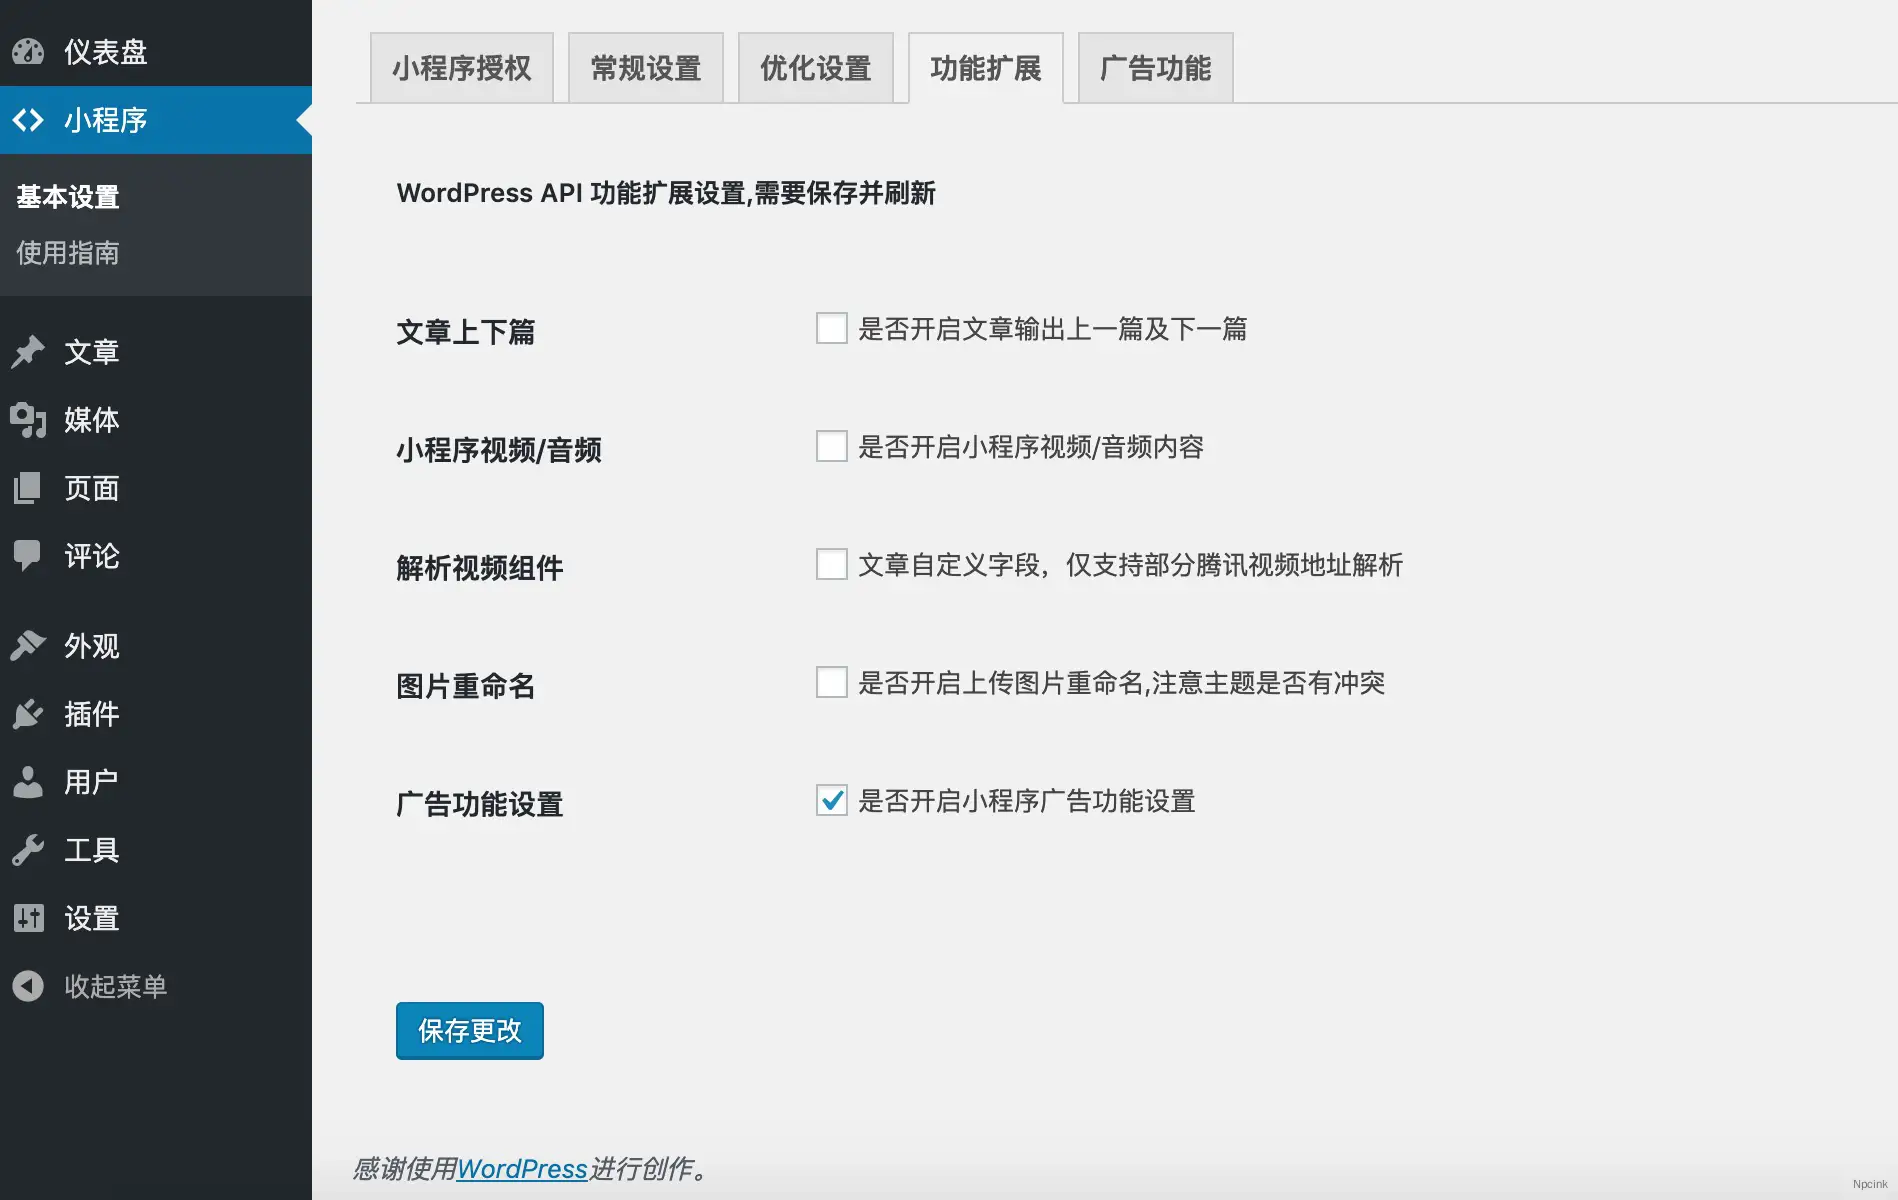Click the 保存更改 save button
The width and height of the screenshot is (1898, 1200).
[469, 1030]
